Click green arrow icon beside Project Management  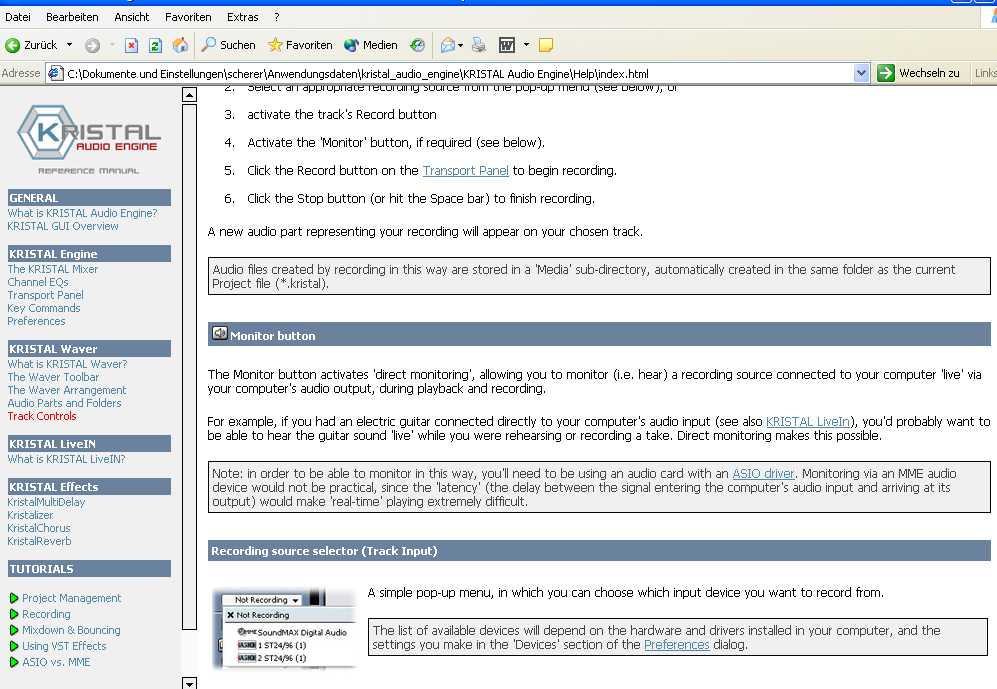pyautogui.click(x=14, y=598)
